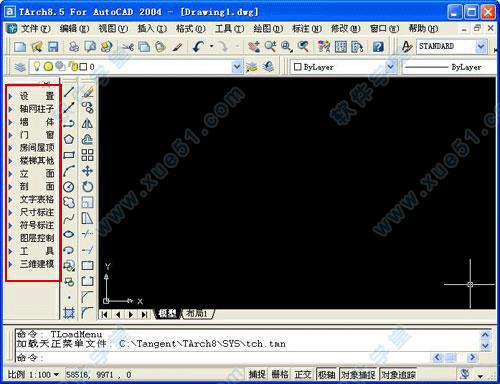Click the command line input field
500x384 pixels.
coord(233,358)
